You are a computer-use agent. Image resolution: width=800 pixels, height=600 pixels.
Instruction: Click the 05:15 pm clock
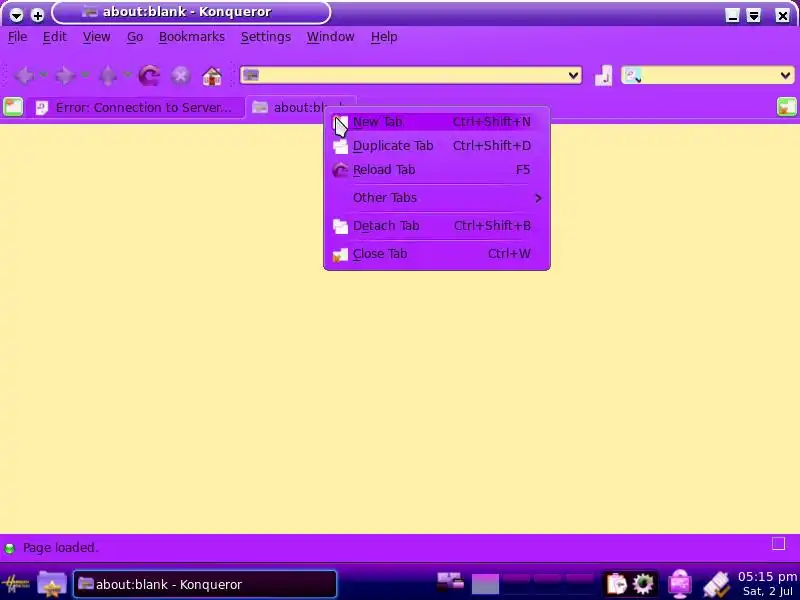coord(767,577)
